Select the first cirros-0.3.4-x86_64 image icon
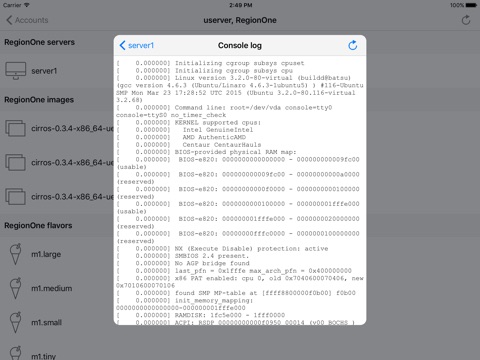This screenshot has width=480, height=360. (15, 128)
